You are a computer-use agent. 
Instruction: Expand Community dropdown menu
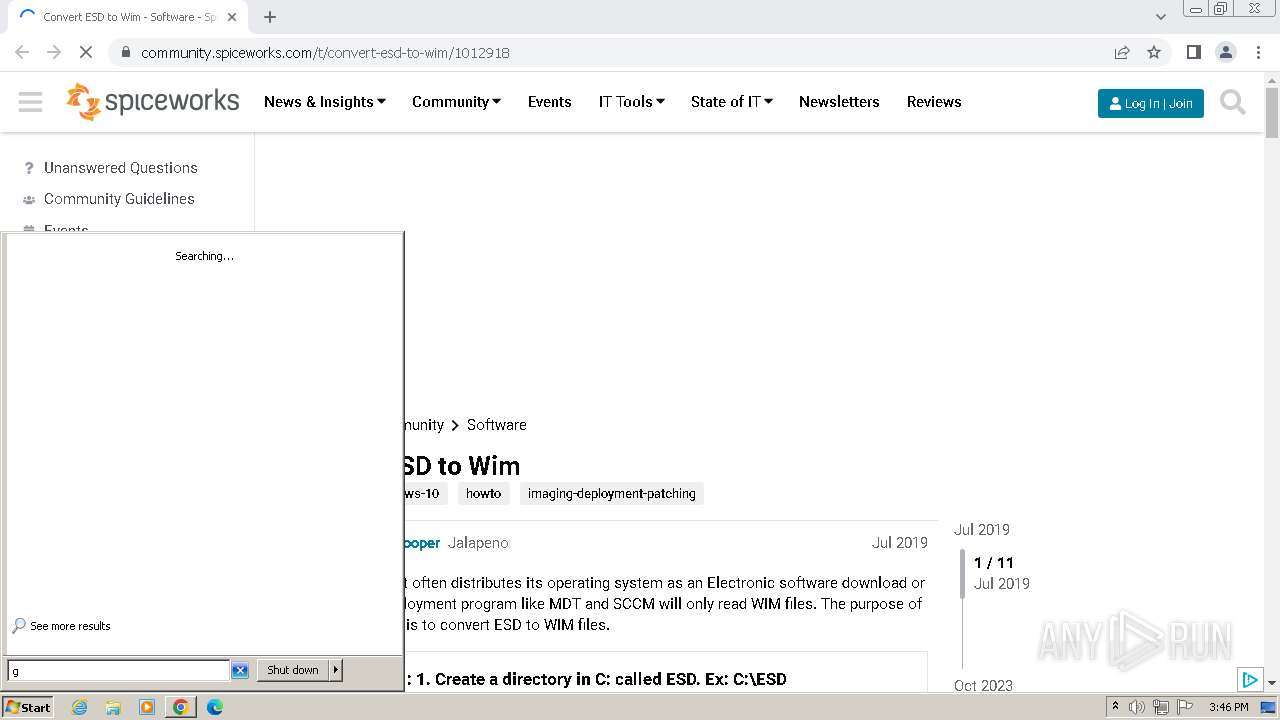(x=456, y=102)
